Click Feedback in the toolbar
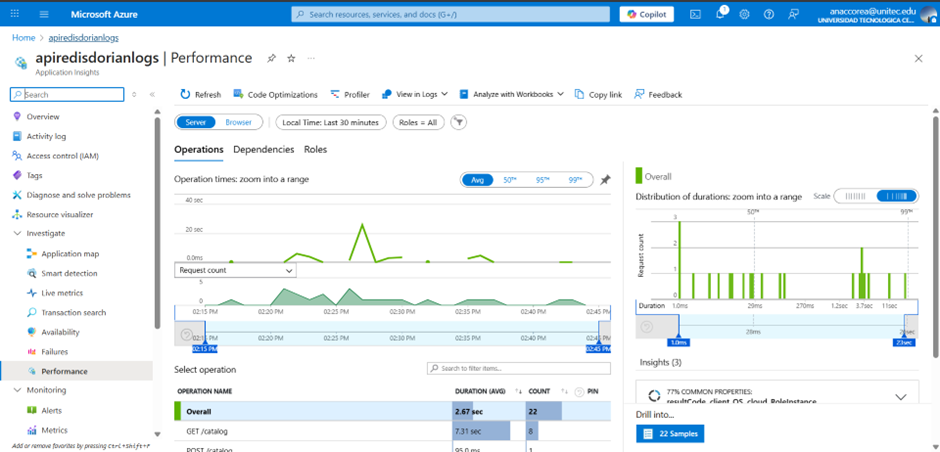This screenshot has height=452, width=940. (658, 94)
